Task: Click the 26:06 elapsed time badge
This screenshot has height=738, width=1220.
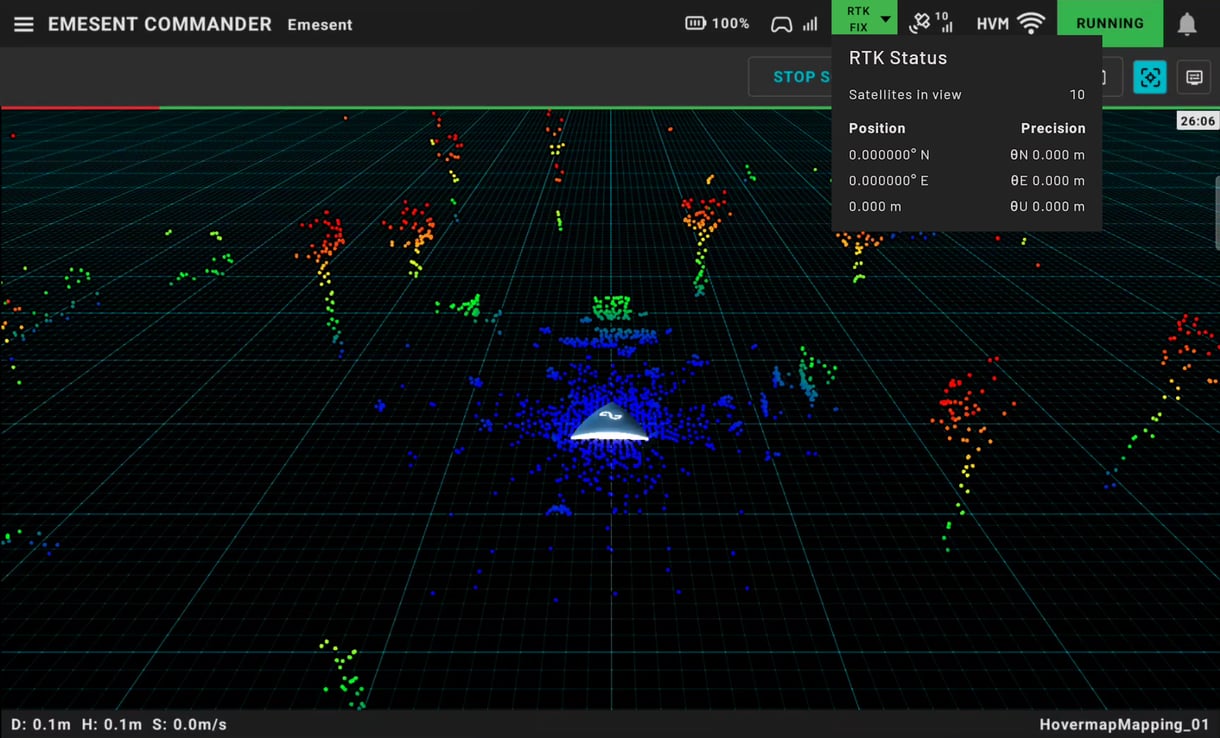Action: tap(1197, 121)
